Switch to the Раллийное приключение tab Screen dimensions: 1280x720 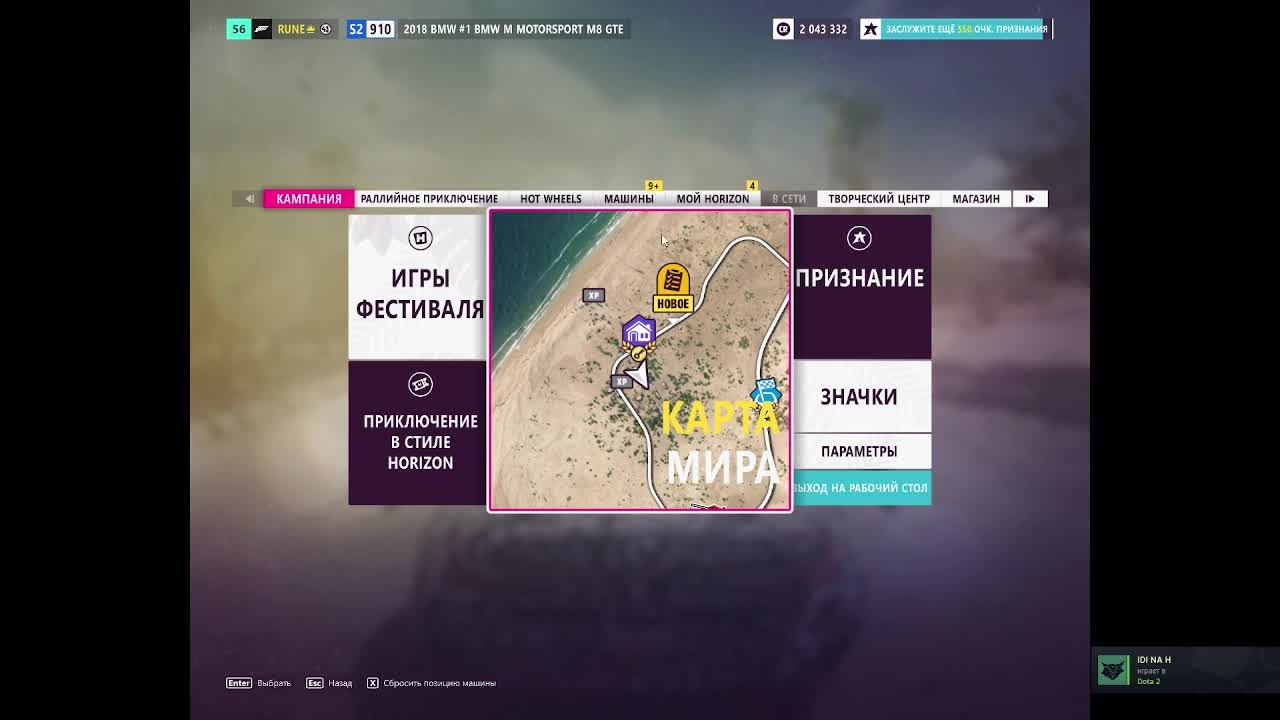429,198
